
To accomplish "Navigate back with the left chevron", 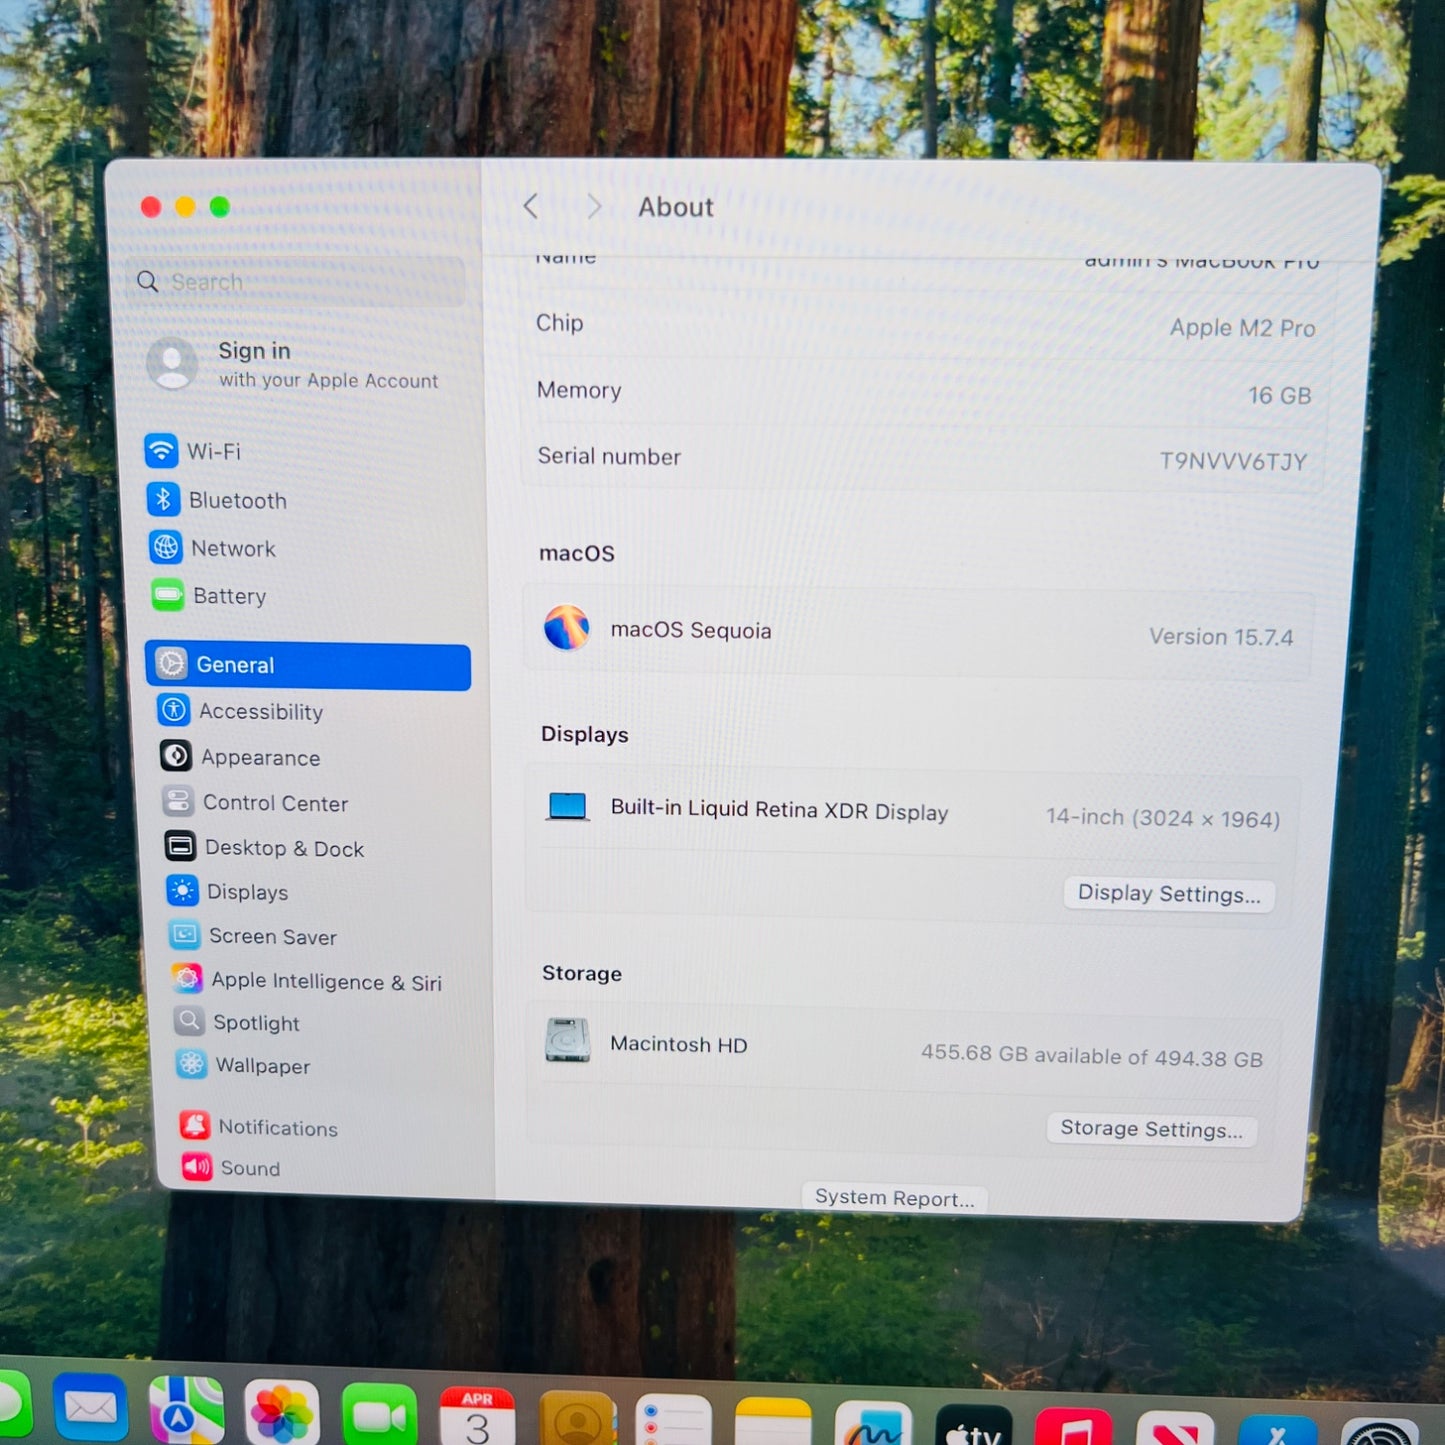I will pos(531,206).
